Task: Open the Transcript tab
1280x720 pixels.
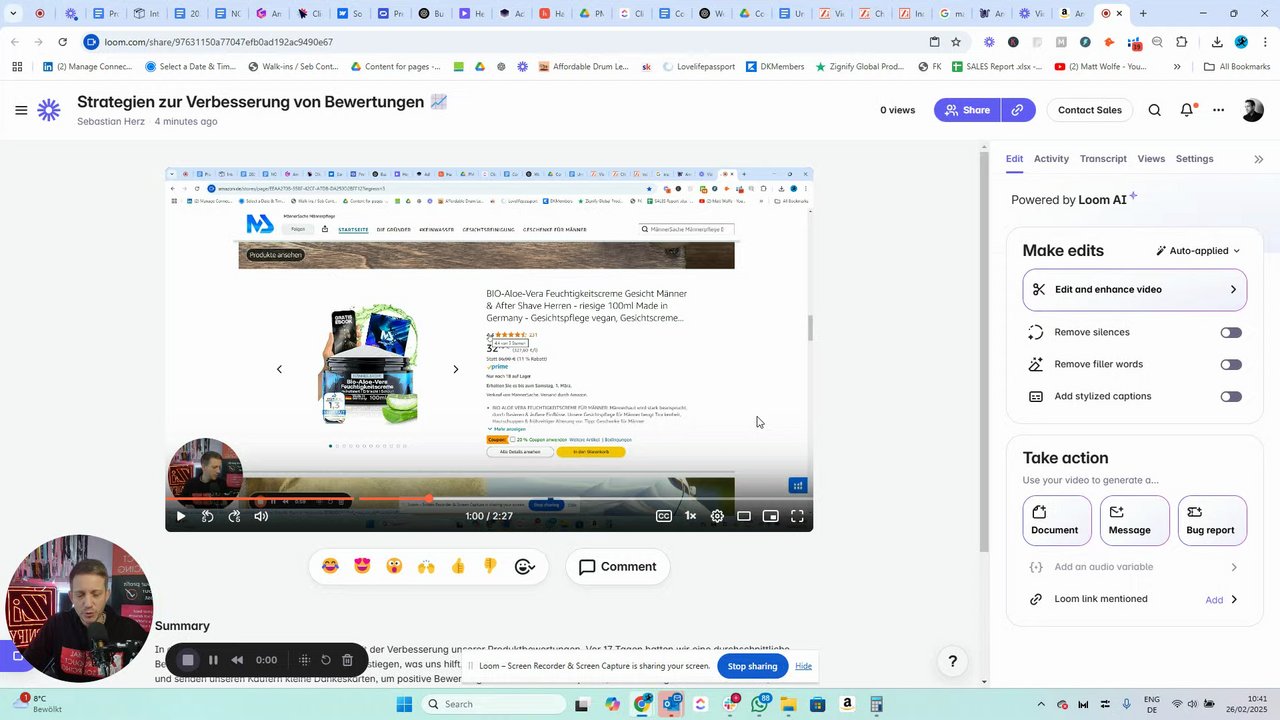Action: pos(1103,159)
